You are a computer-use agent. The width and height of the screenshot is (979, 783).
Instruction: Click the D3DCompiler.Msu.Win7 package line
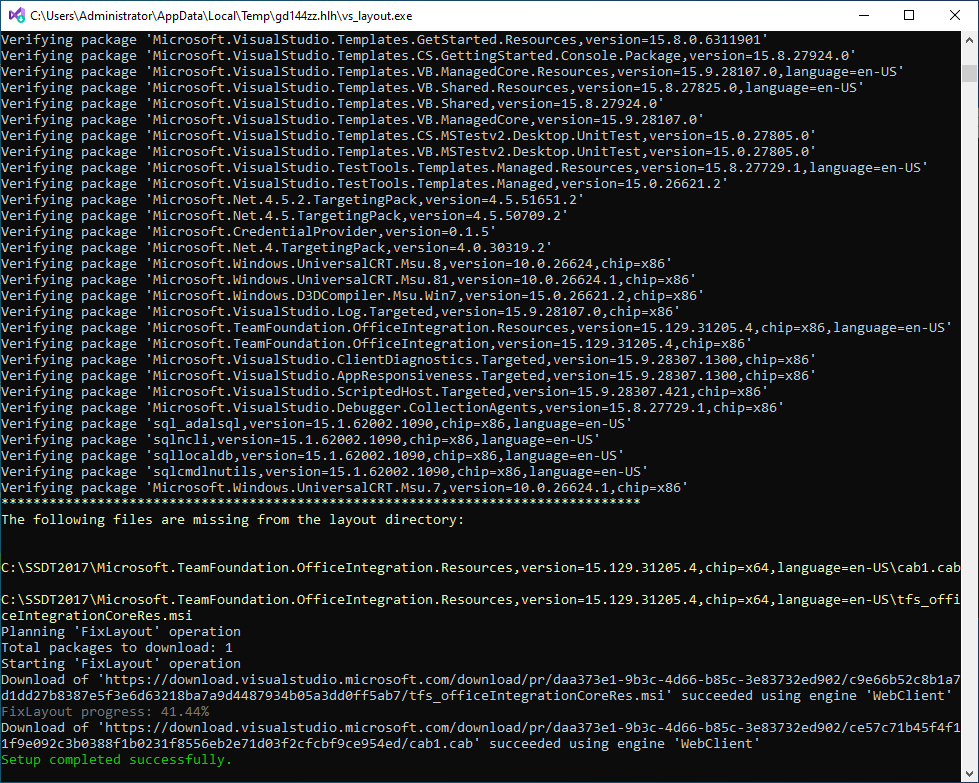point(352,295)
